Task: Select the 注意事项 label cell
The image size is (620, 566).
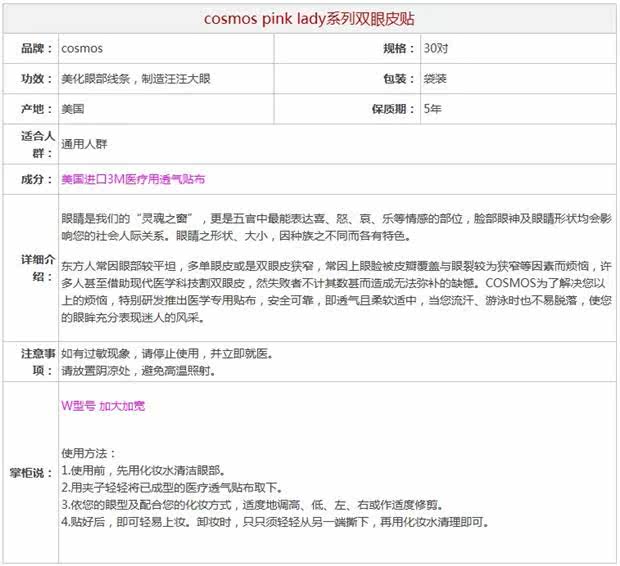Action: [x=32, y=362]
